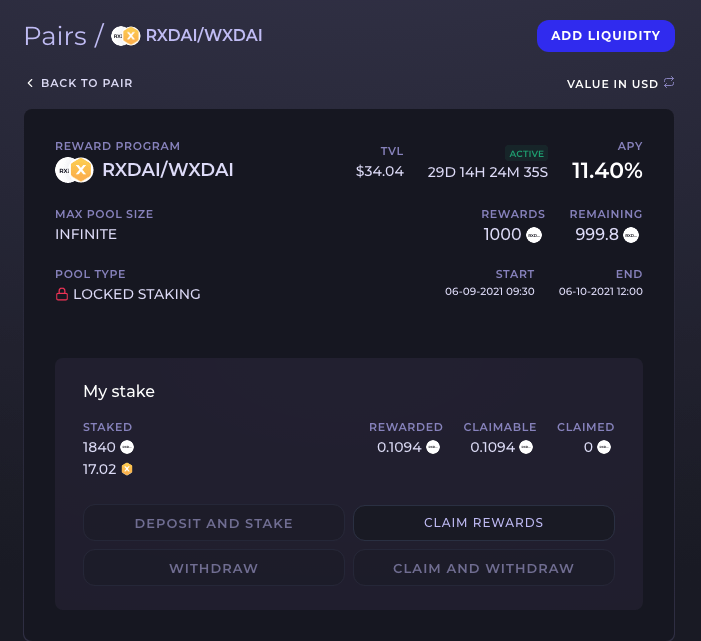The width and height of the screenshot is (701, 641).
Task: Click the green Active status badge
Action: click(x=526, y=153)
